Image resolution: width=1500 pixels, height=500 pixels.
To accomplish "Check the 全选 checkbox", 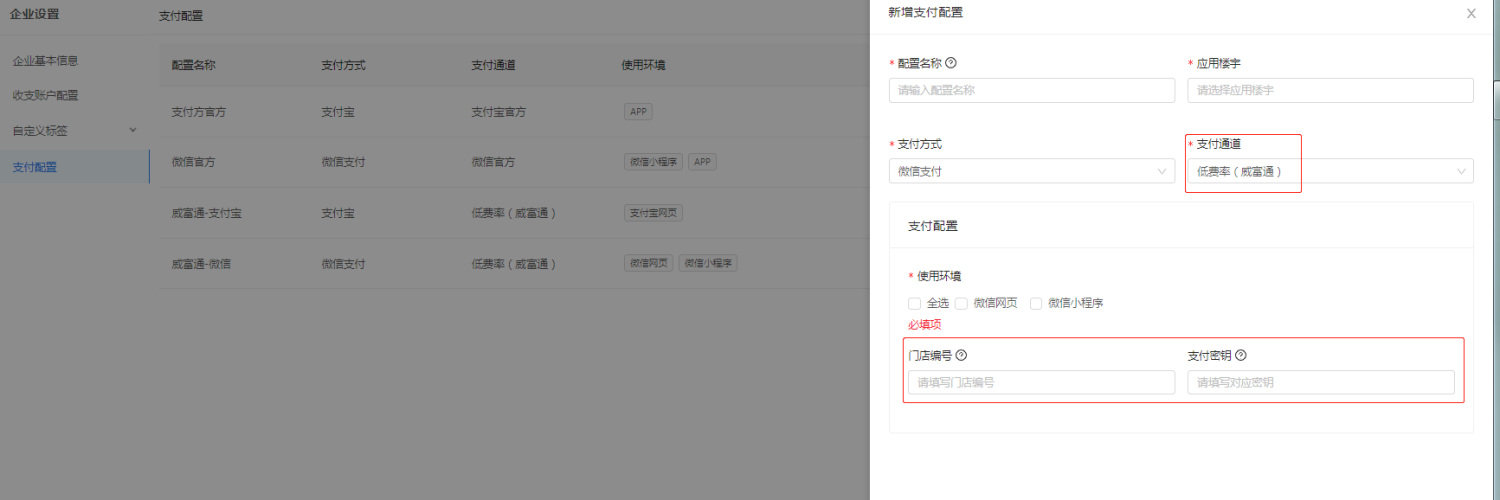I will [x=914, y=303].
